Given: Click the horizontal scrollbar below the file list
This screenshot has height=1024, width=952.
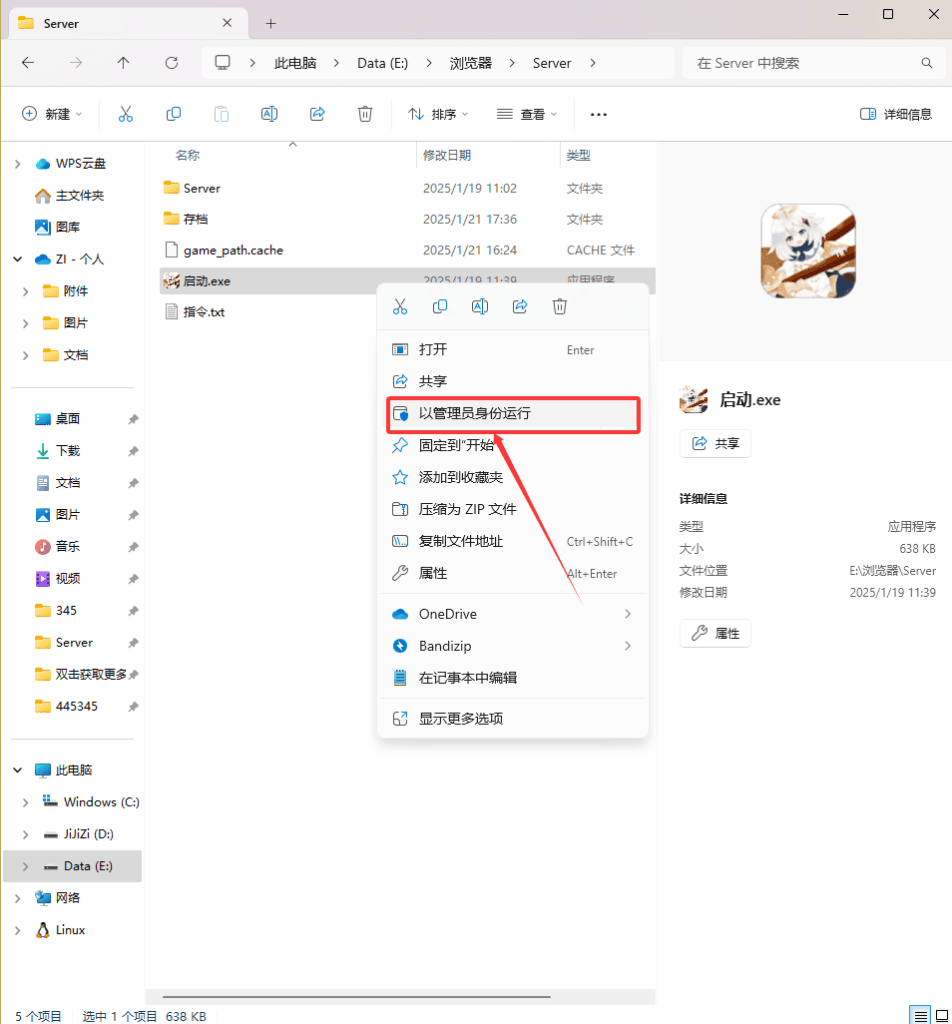Looking at the screenshot, I should click(x=355, y=996).
